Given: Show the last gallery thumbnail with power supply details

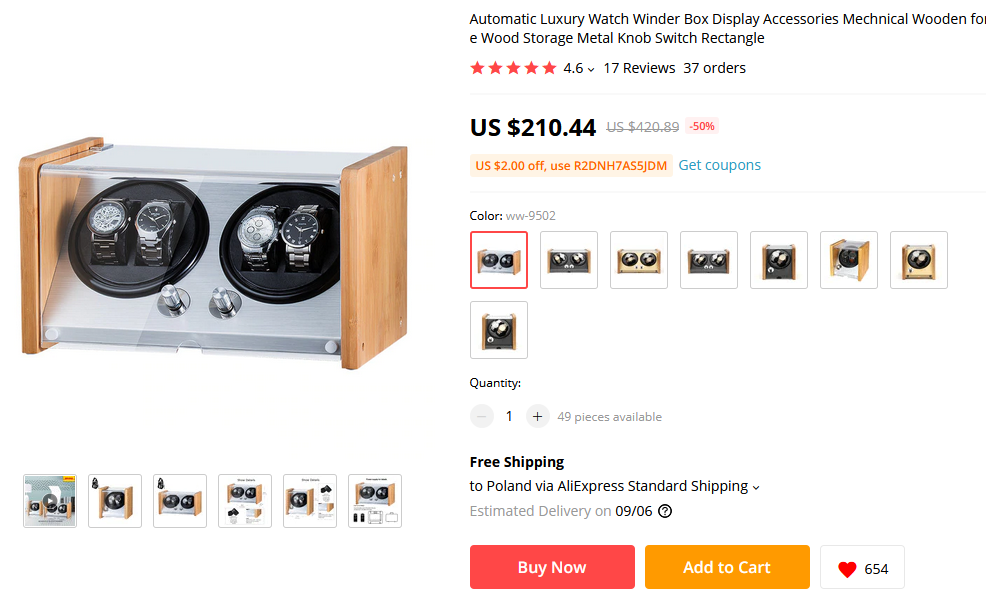Looking at the screenshot, I should pyautogui.click(x=375, y=501).
